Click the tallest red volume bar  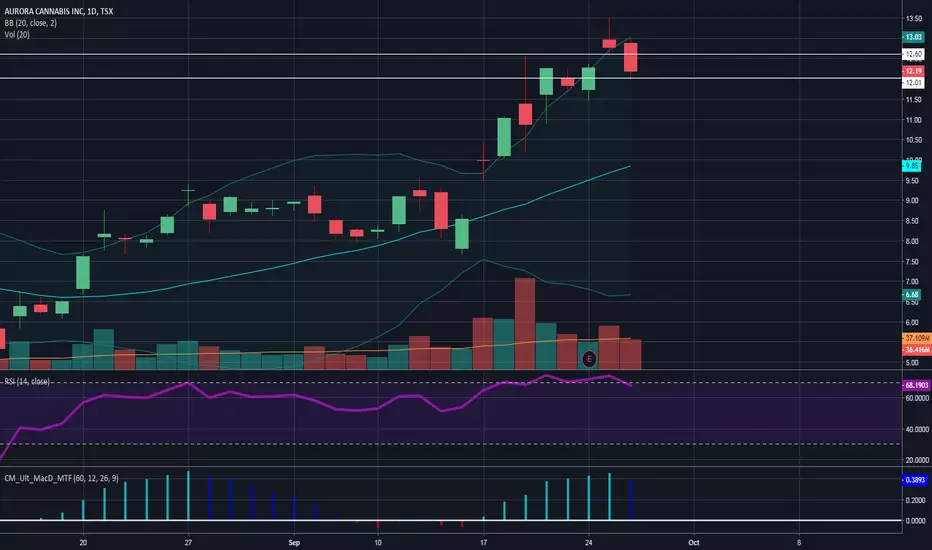click(x=525, y=324)
